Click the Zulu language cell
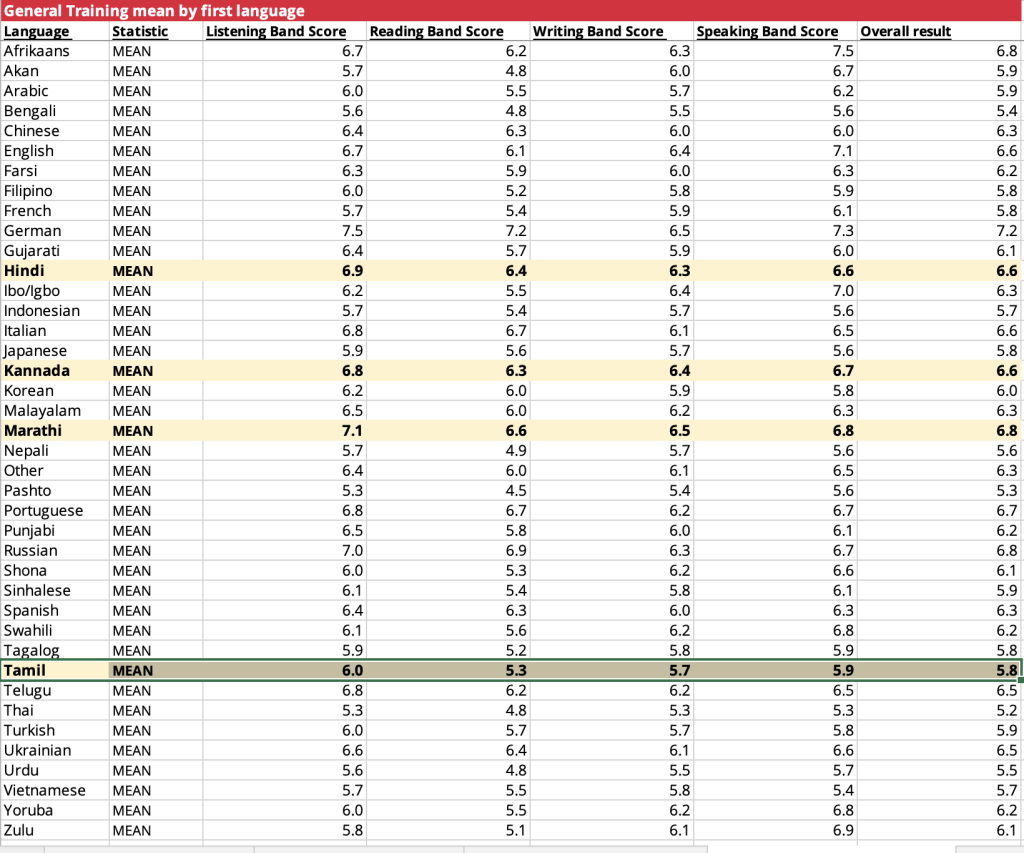The width and height of the screenshot is (1024, 853). [21, 831]
